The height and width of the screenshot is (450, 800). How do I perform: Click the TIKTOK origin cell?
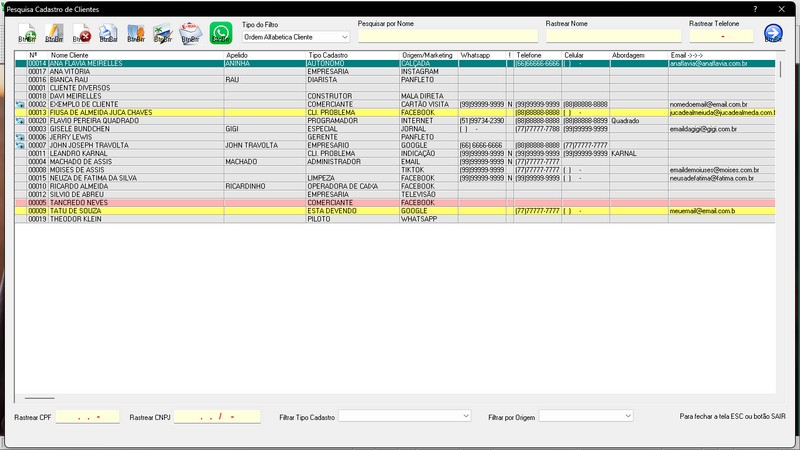[429, 170]
